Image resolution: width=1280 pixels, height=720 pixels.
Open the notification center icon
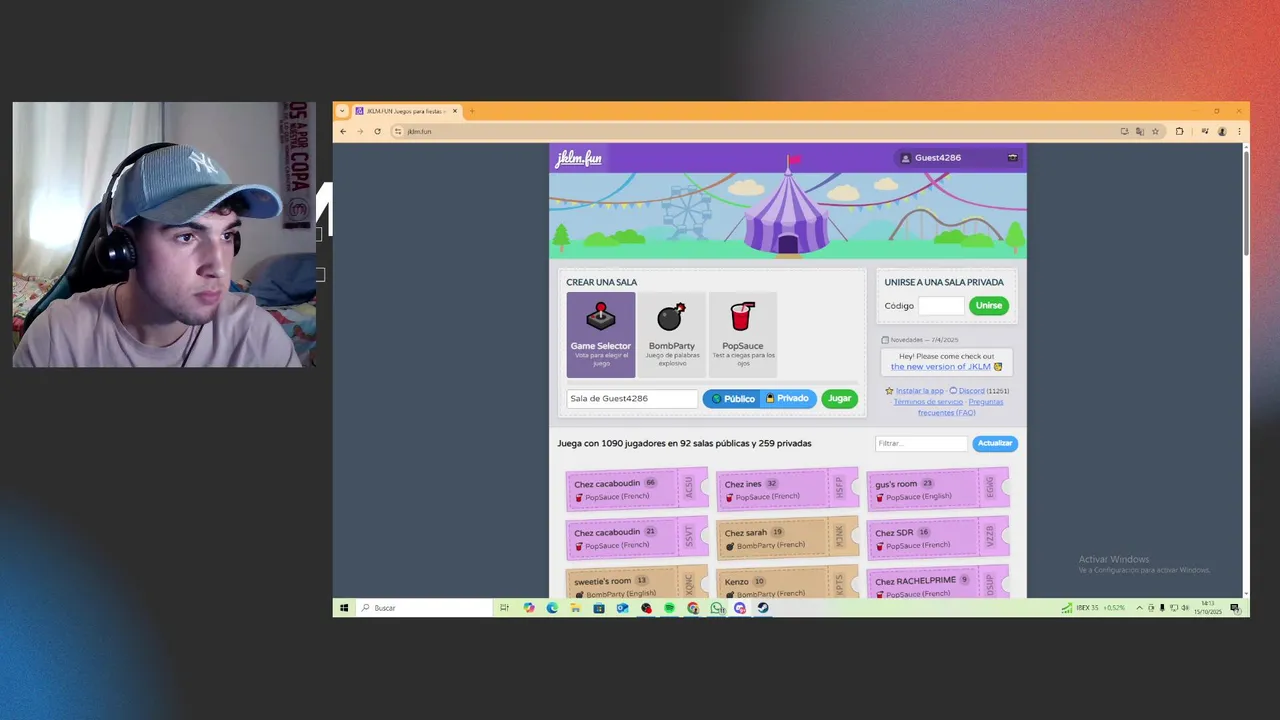point(1235,608)
